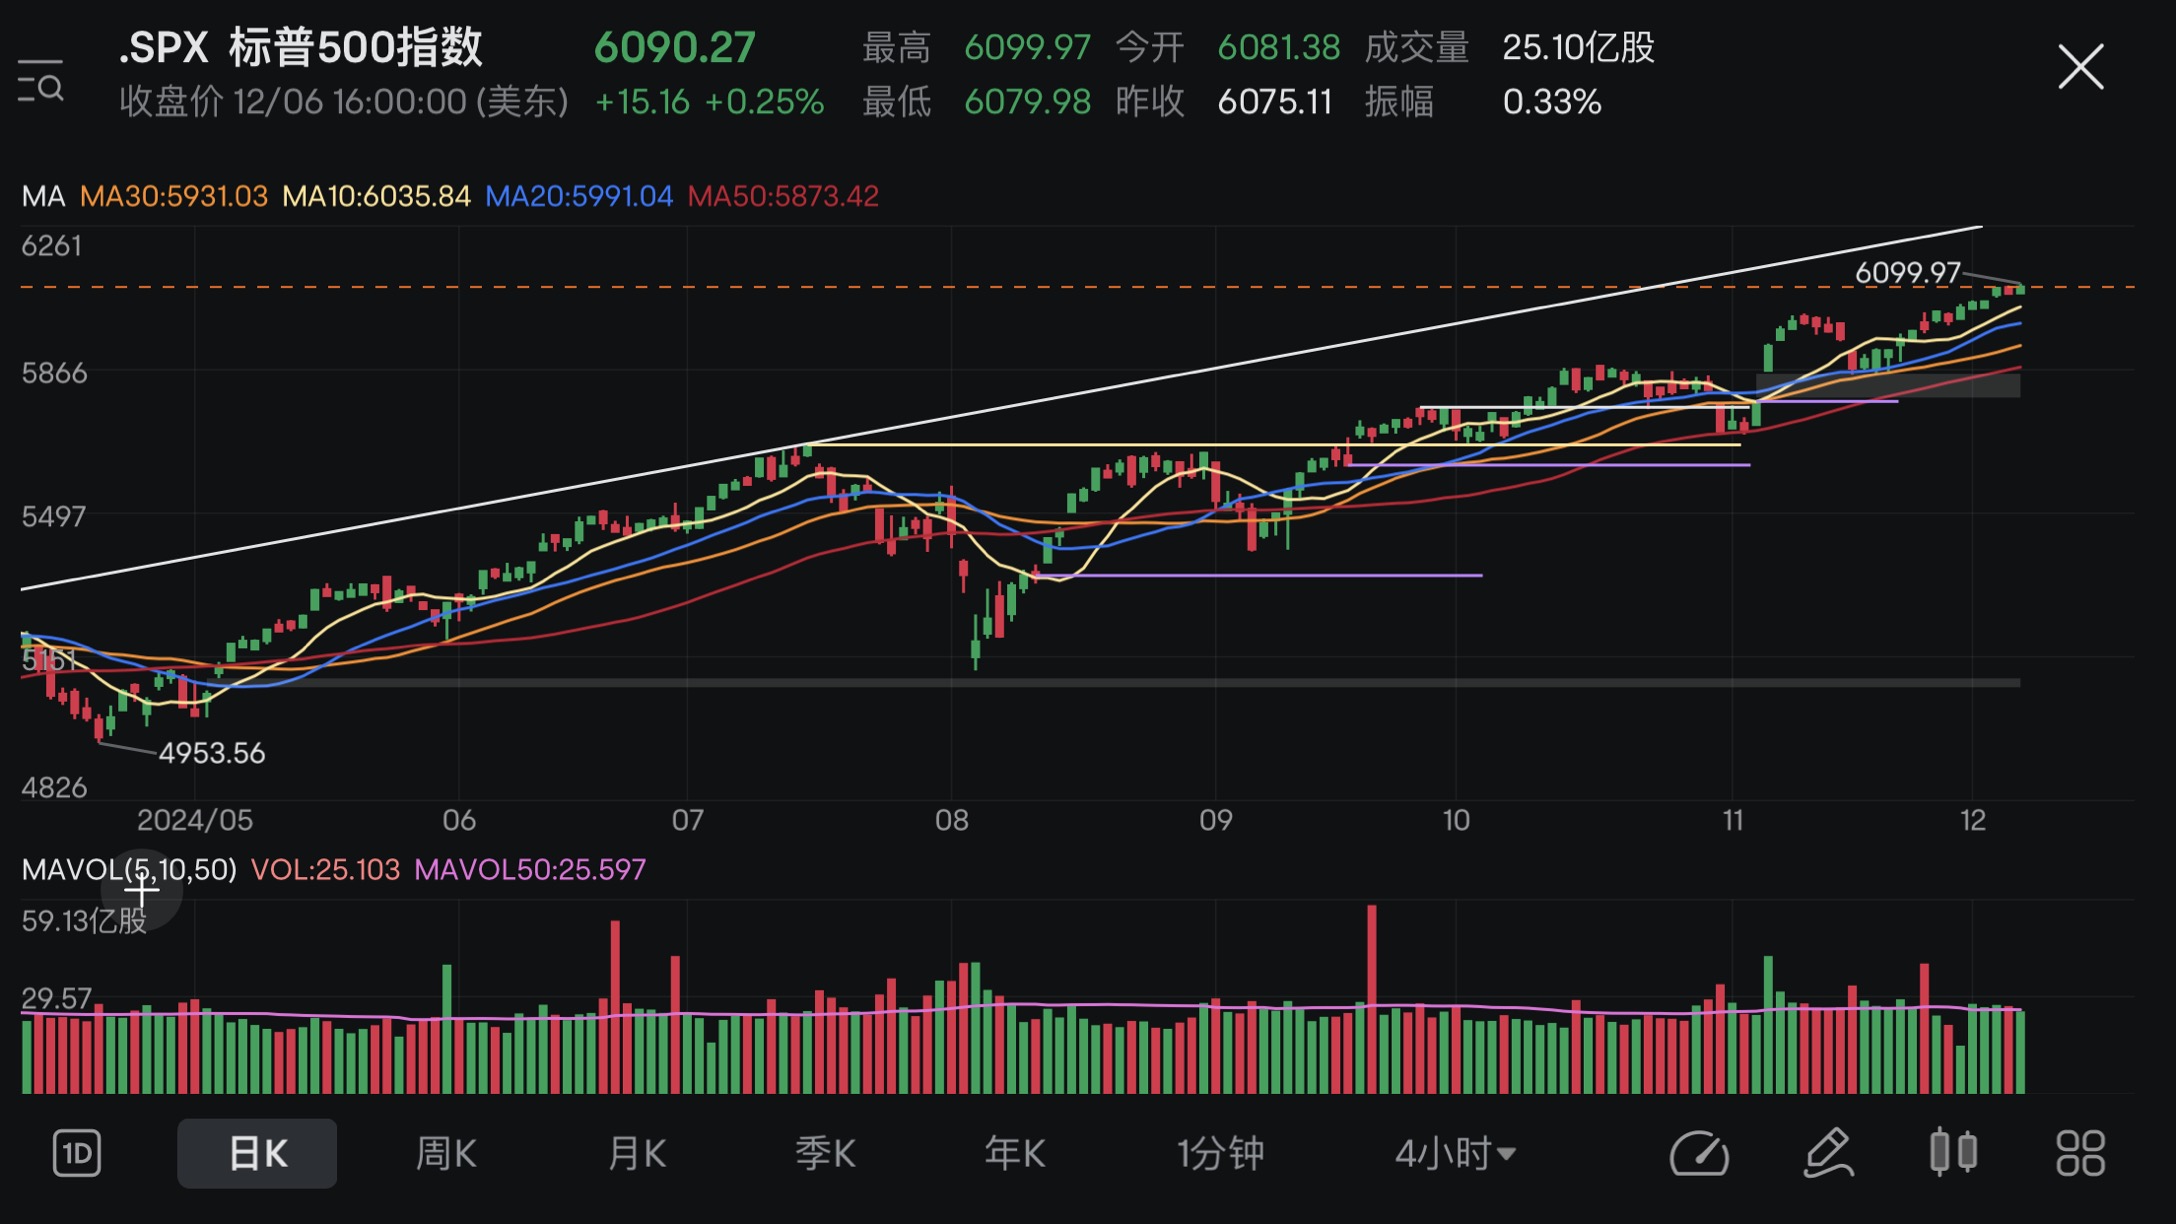Viewport: 2176px width, 1224px height.
Task: Select the white ascending trendline on chart
Action: pos(1000,408)
